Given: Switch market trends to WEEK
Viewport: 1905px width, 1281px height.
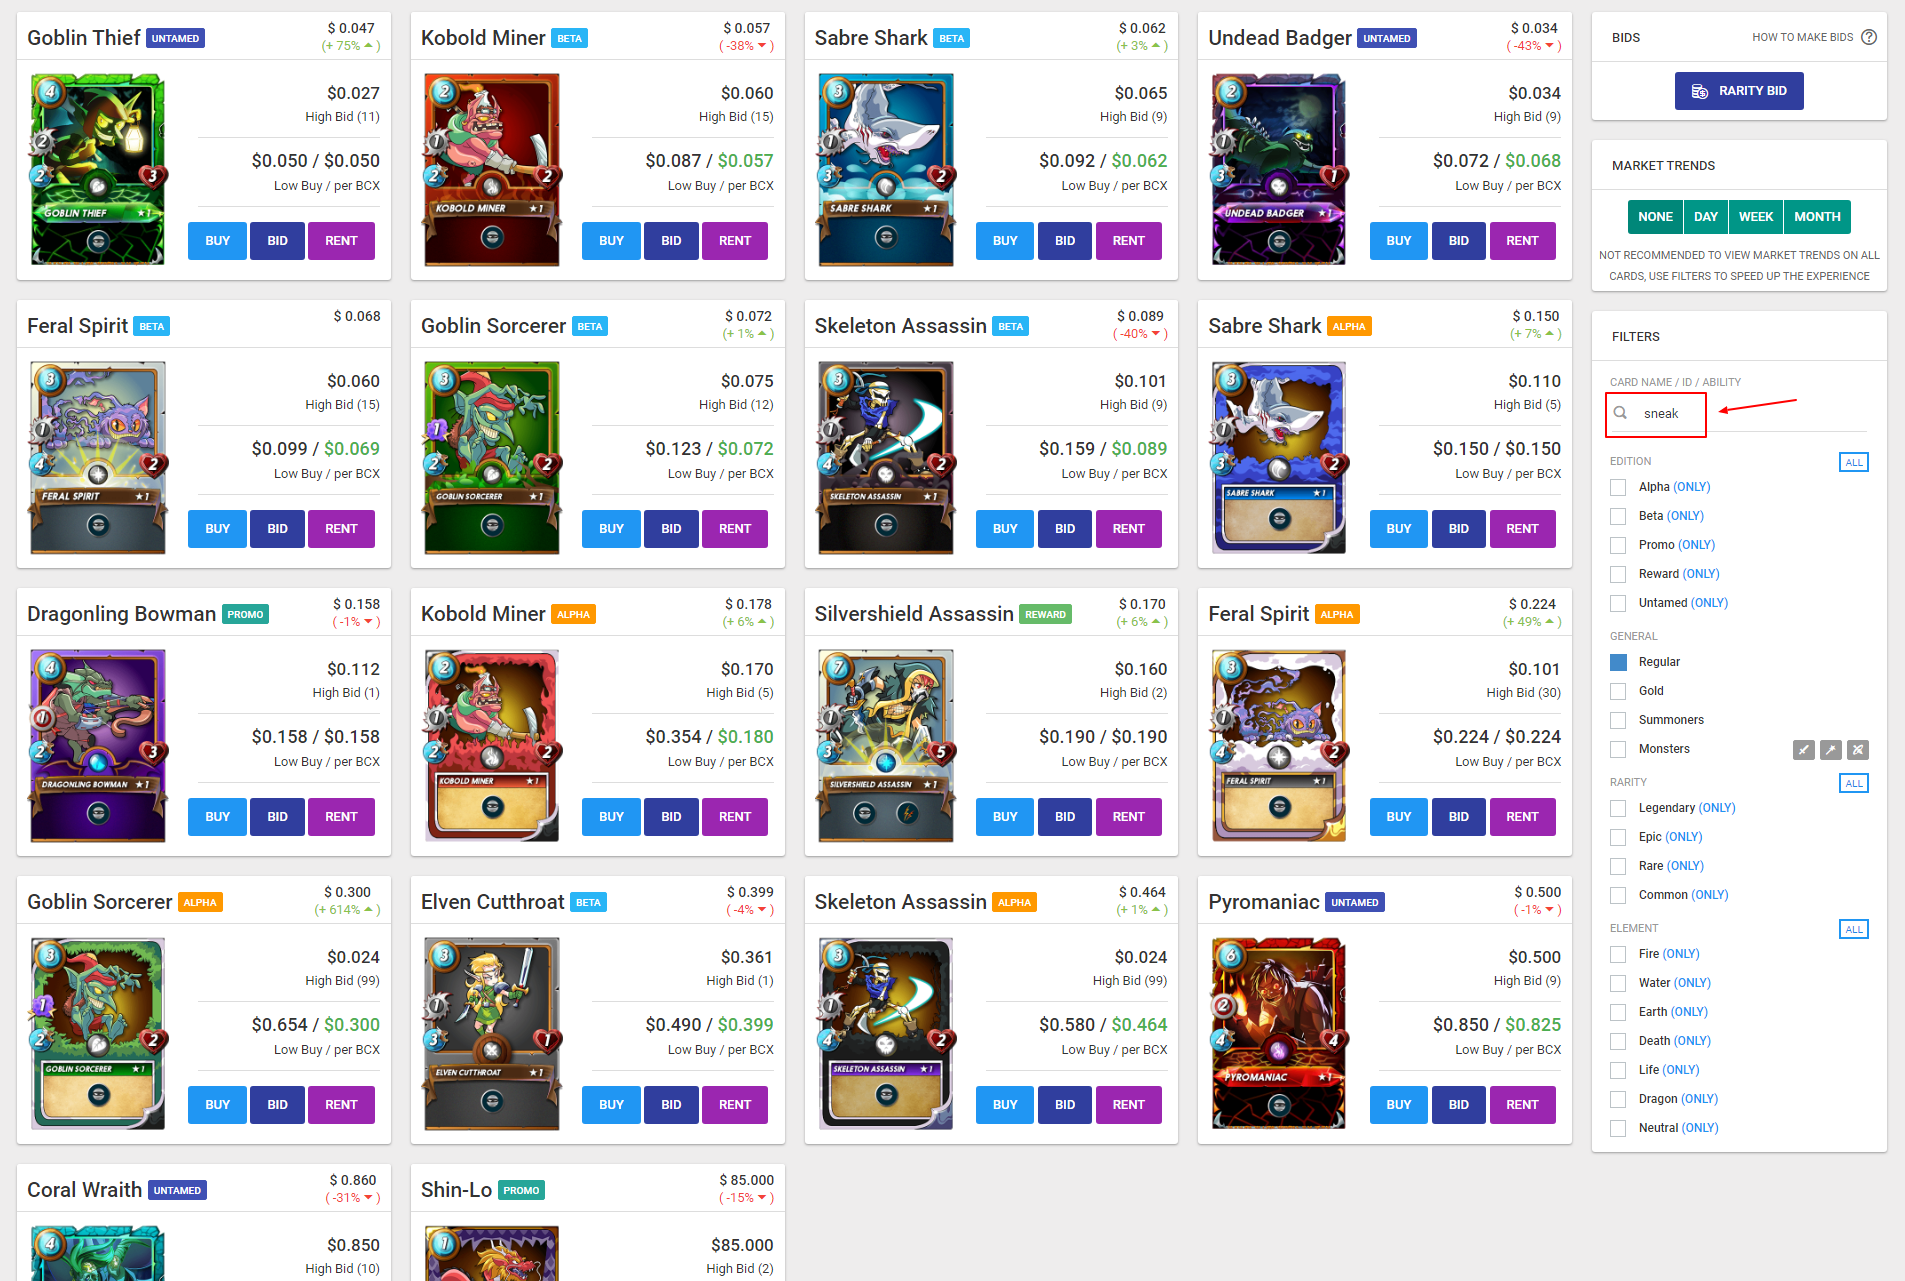Looking at the screenshot, I should tap(1755, 217).
